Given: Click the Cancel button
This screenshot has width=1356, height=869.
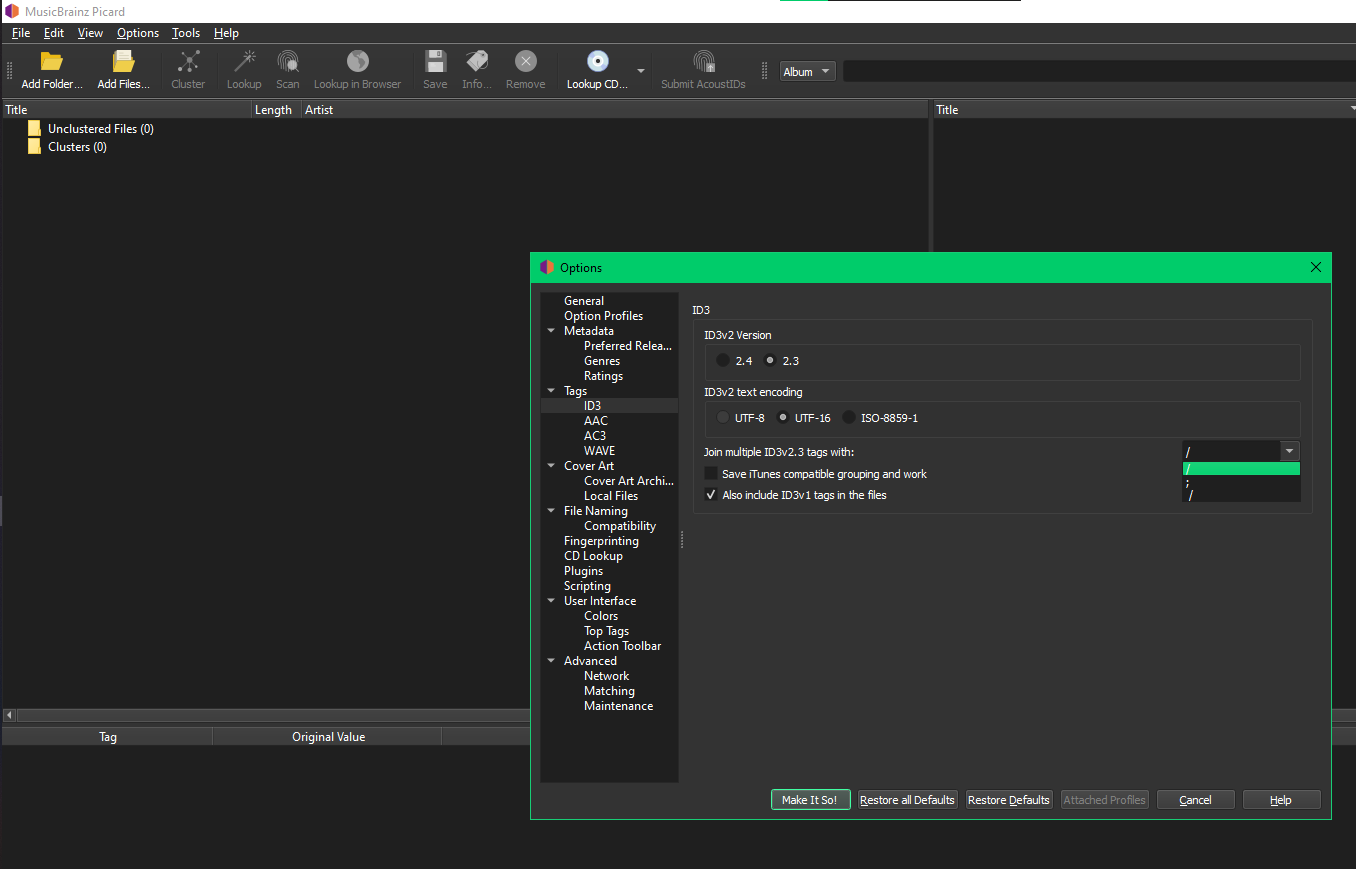Looking at the screenshot, I should click(x=1195, y=800).
